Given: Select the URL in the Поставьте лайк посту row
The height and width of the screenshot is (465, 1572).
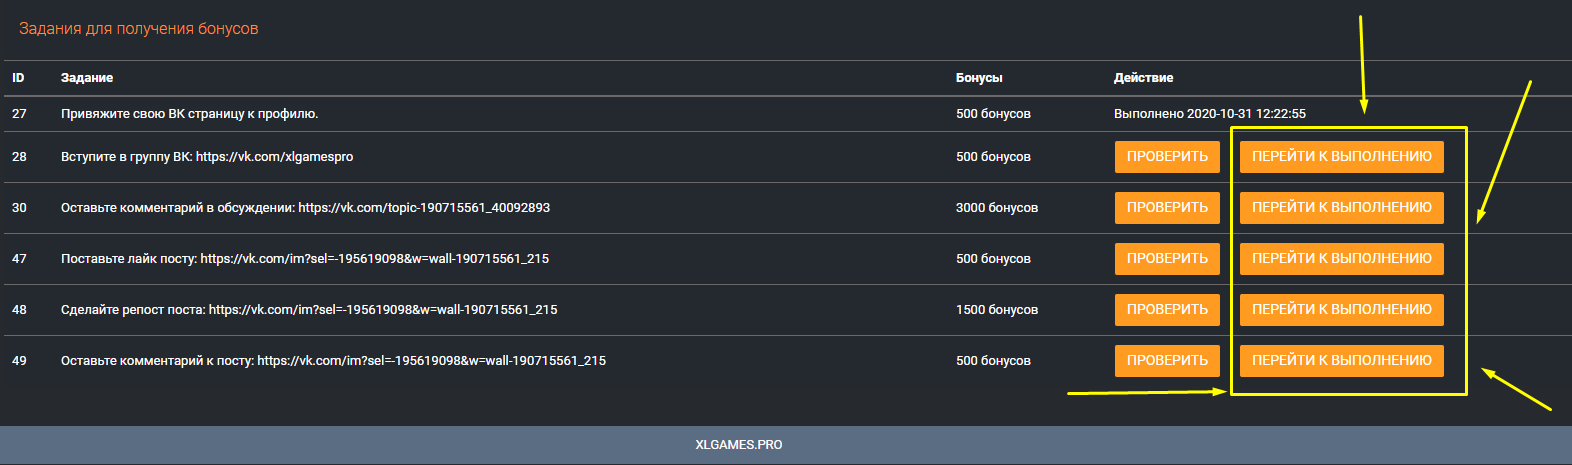Looking at the screenshot, I should (374, 259).
